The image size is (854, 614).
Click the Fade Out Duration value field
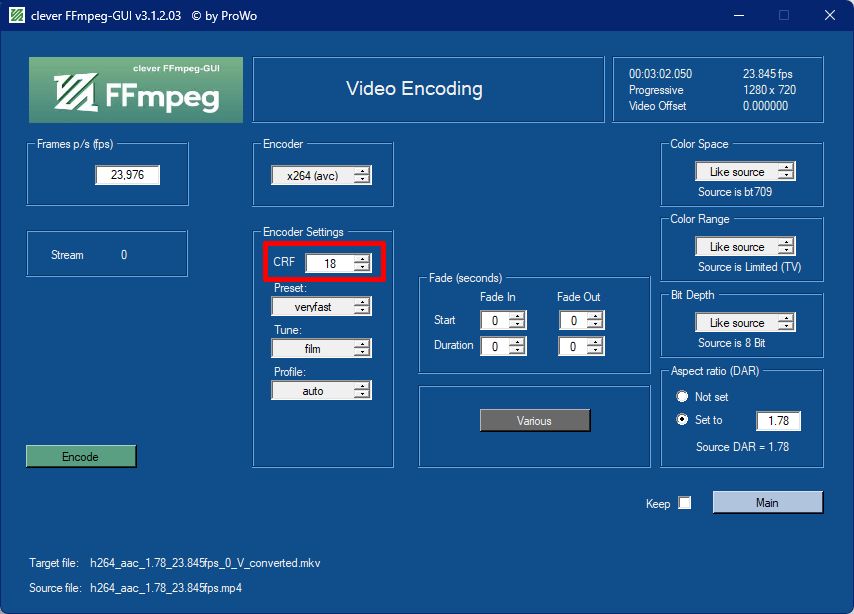coord(574,346)
